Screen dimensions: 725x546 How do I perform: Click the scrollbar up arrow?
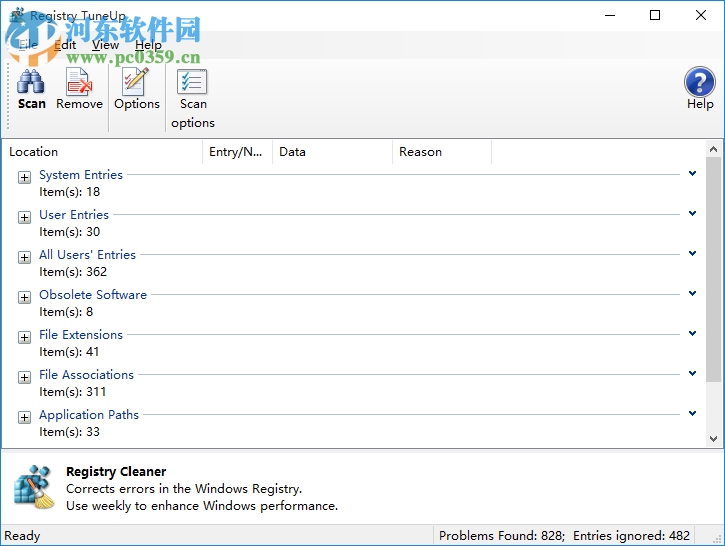click(713, 149)
